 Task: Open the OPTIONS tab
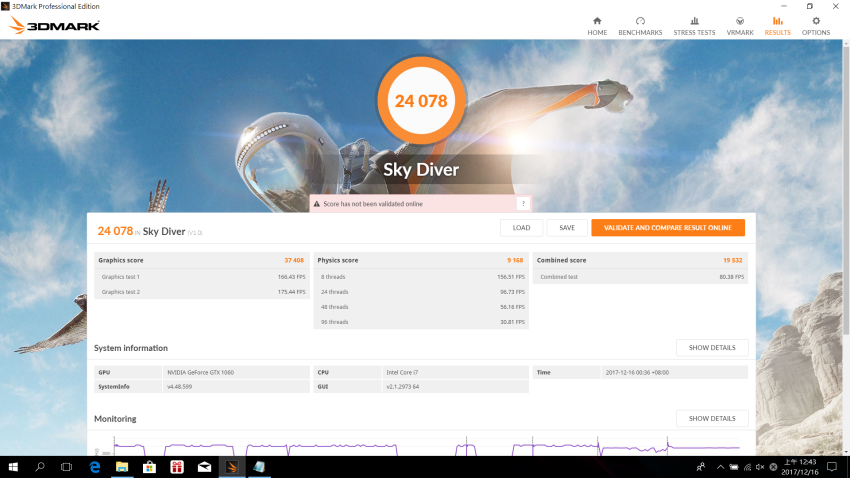(x=816, y=26)
